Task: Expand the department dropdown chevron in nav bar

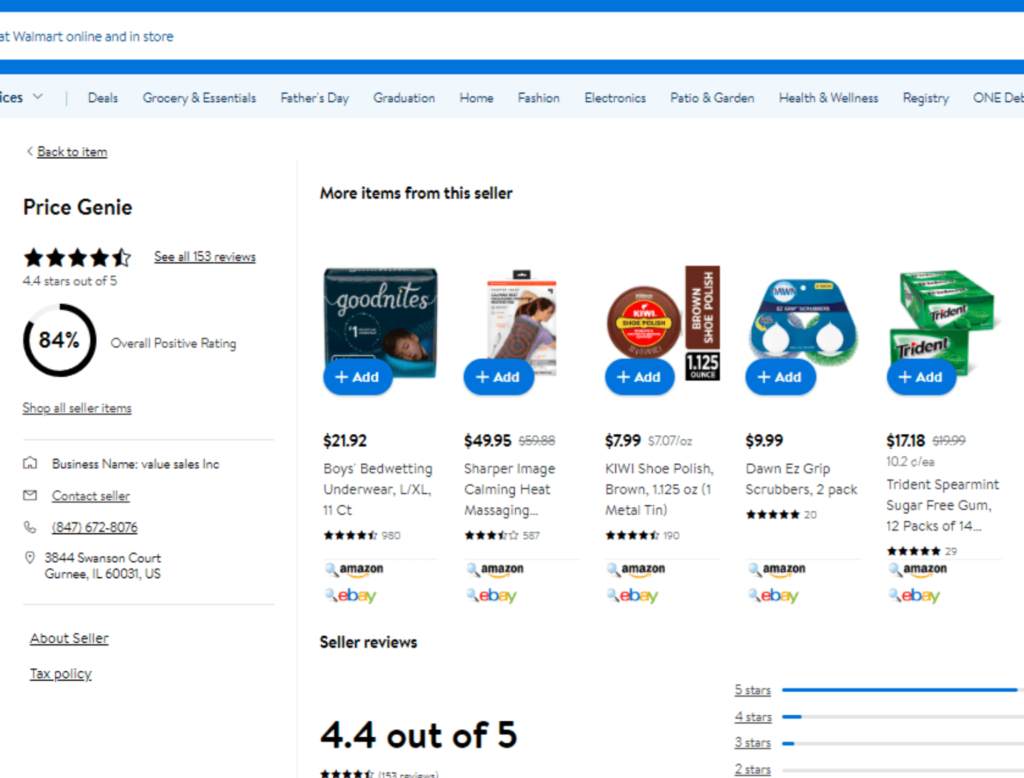Action: tap(38, 97)
